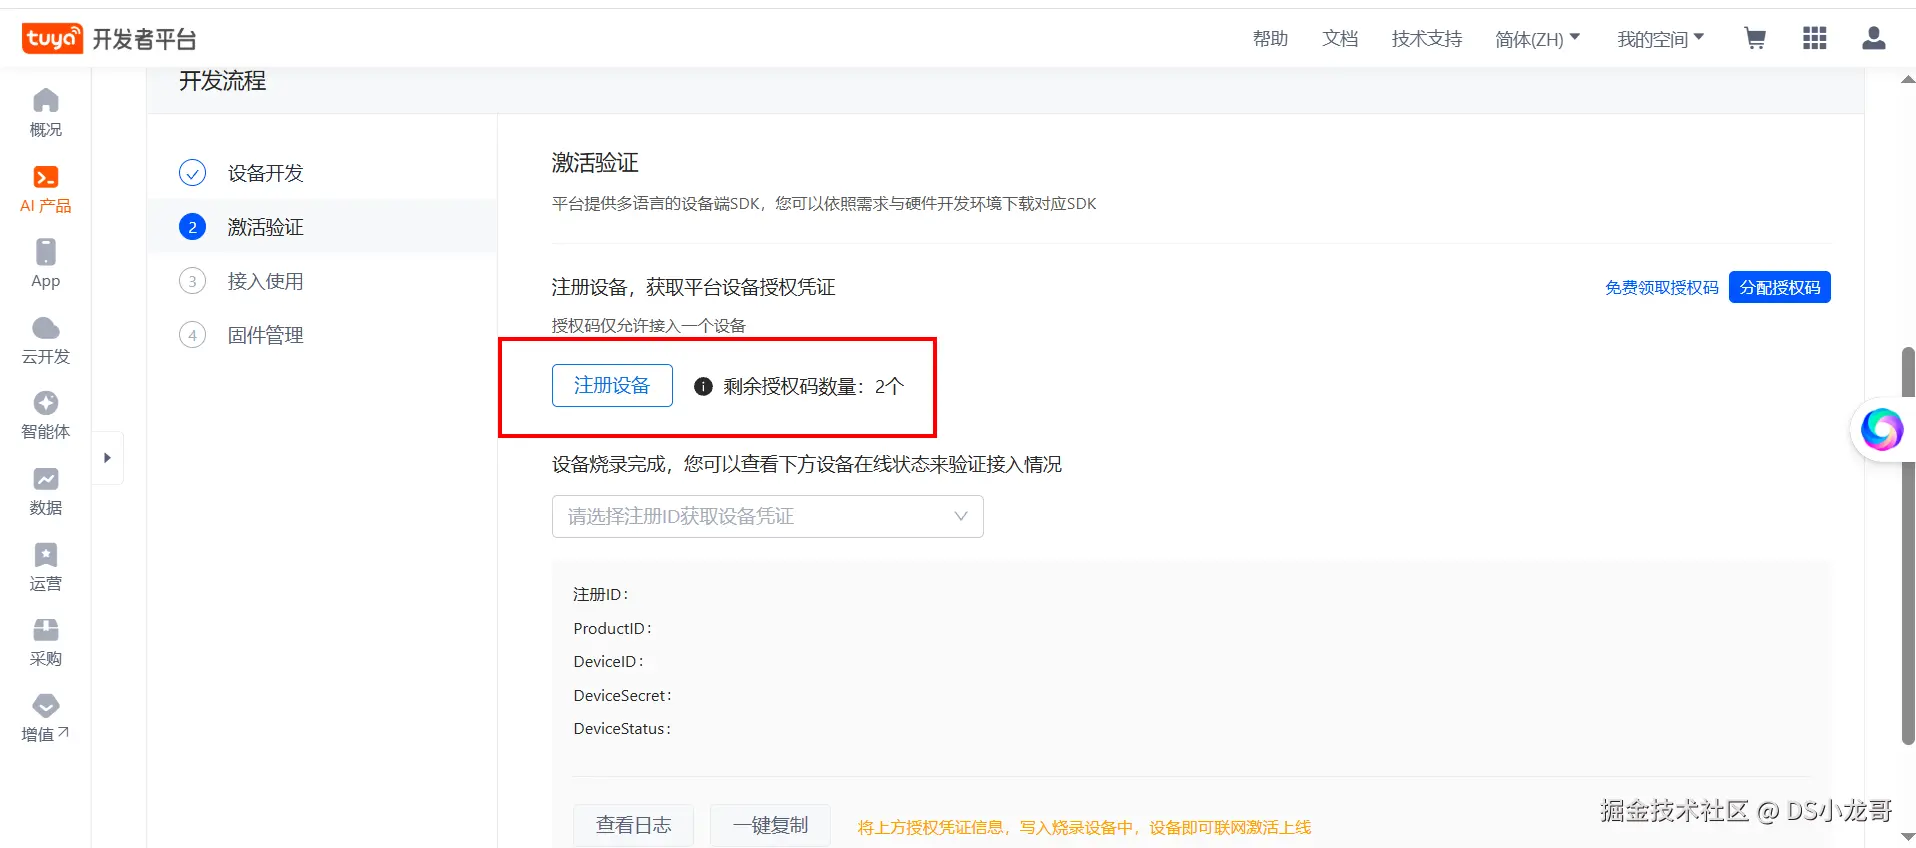Open the 简体(ZH) language dropdown

point(1537,39)
